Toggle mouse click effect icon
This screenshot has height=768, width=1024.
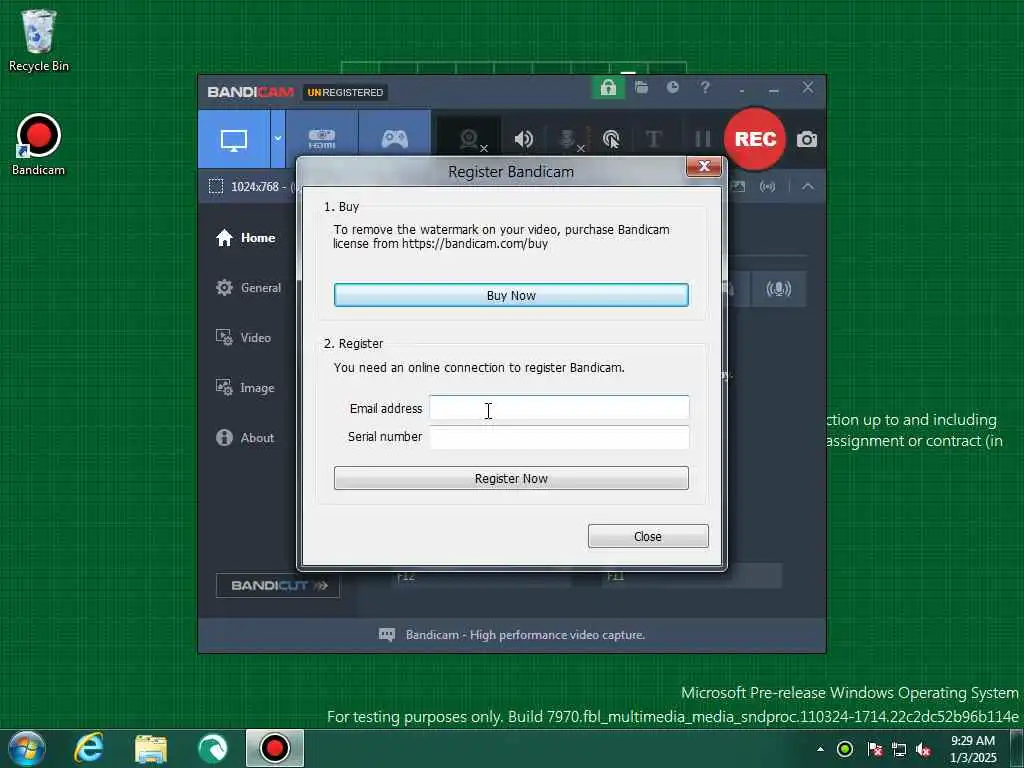[x=611, y=139]
